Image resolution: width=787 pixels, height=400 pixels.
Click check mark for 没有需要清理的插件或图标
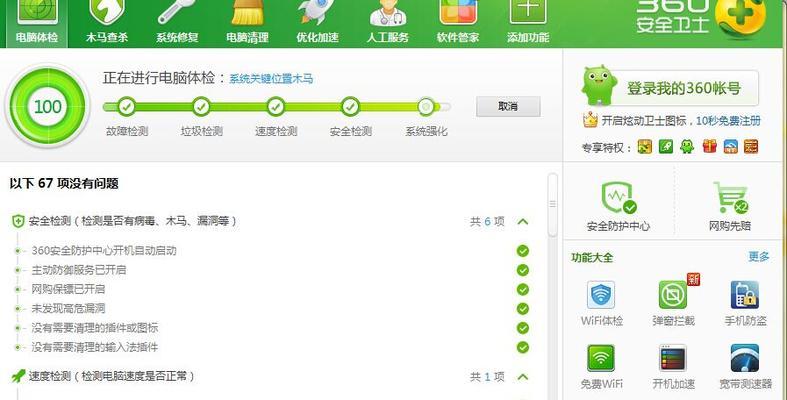click(x=523, y=328)
